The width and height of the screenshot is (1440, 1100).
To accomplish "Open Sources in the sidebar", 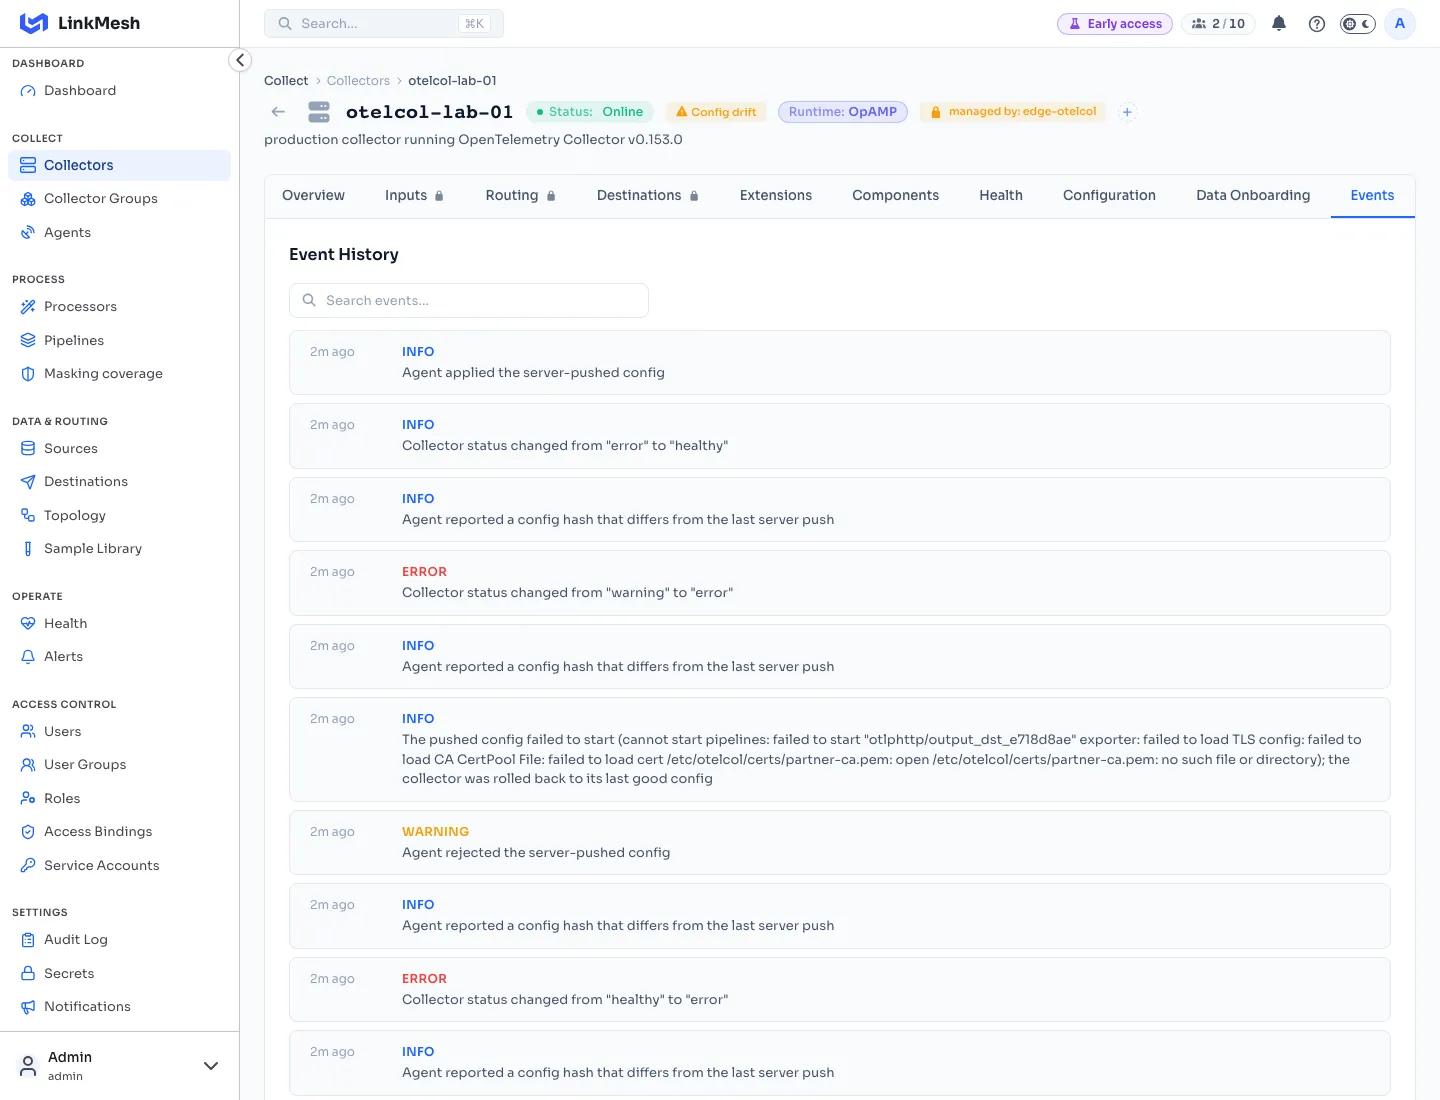I will tap(119, 449).
